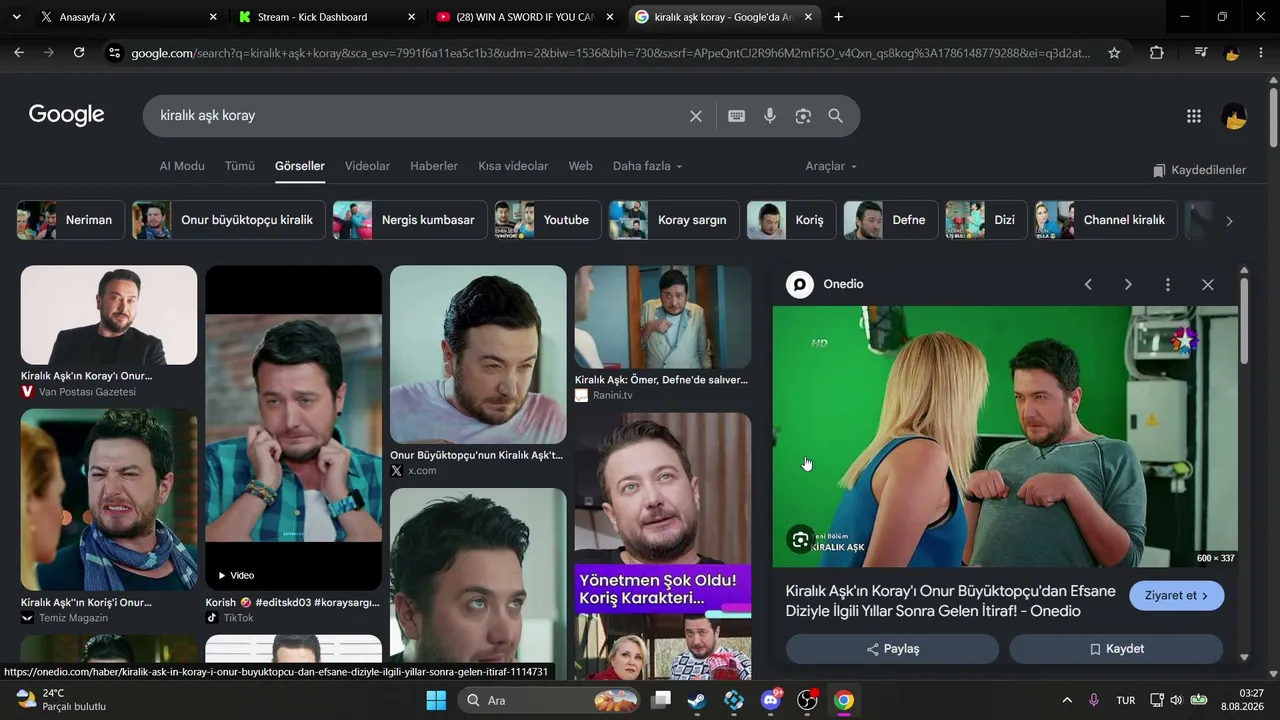This screenshot has width=1280, height=720.
Task: Click the preview panel's vertical scrollbar
Action: pyautogui.click(x=1244, y=321)
